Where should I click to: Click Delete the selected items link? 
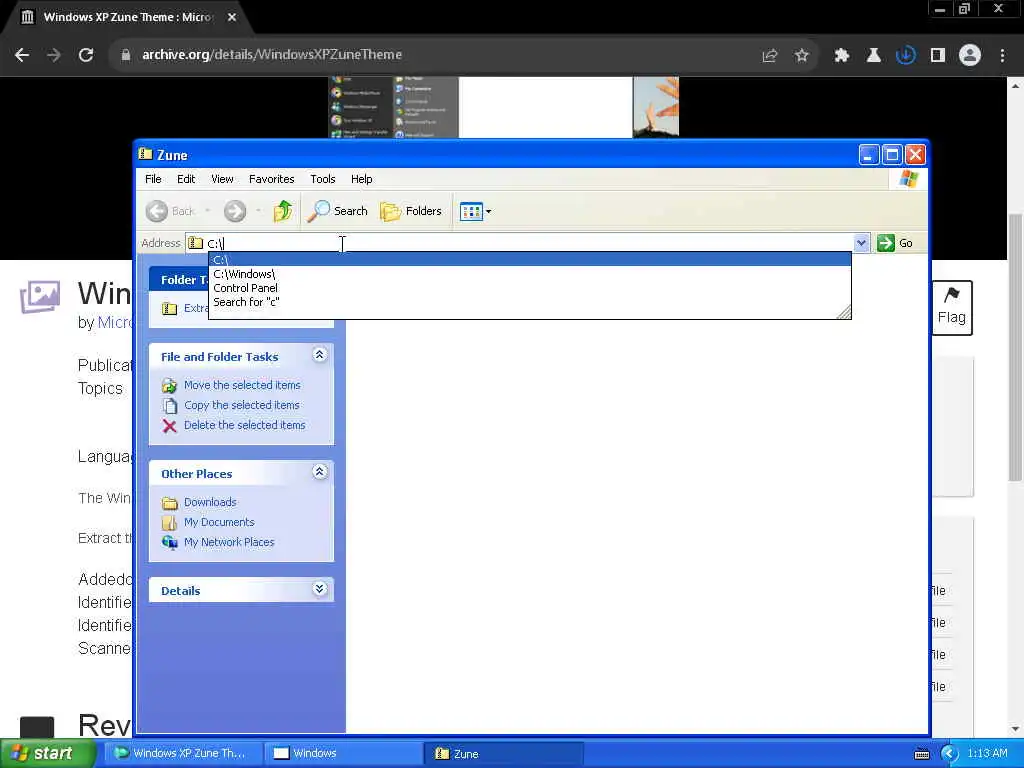pos(245,425)
